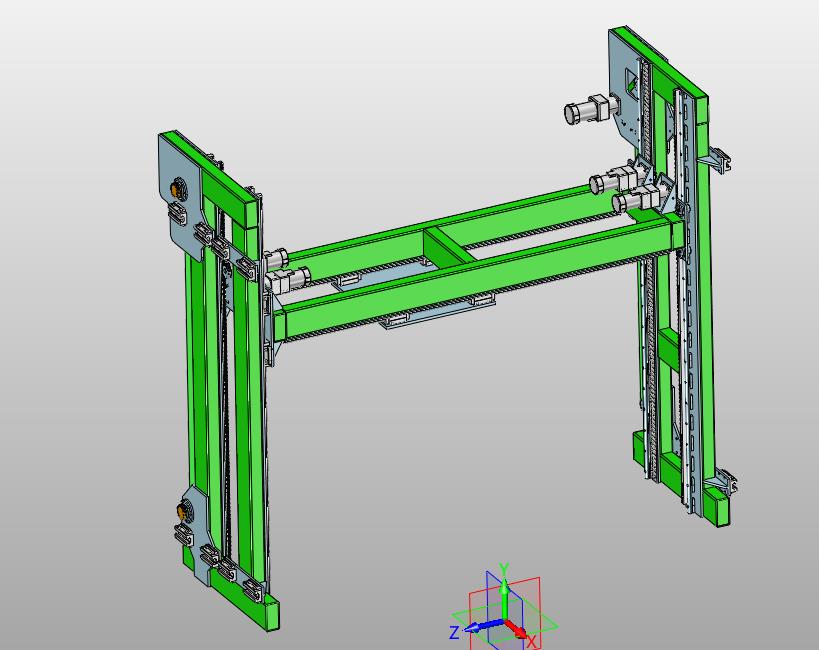Screen dimensions: 819x650
Task: Click the red X axis arrow on triad
Action: pyautogui.click(x=516, y=629)
